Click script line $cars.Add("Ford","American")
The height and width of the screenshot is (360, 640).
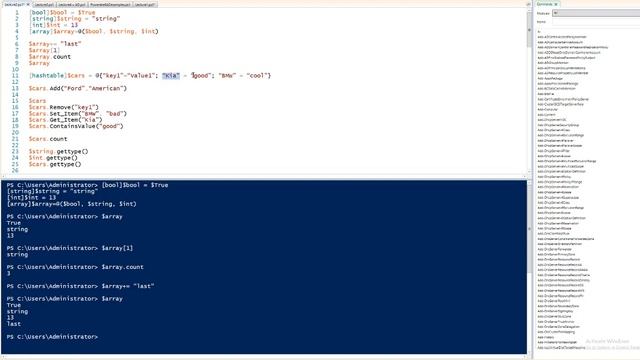[x=78, y=88]
